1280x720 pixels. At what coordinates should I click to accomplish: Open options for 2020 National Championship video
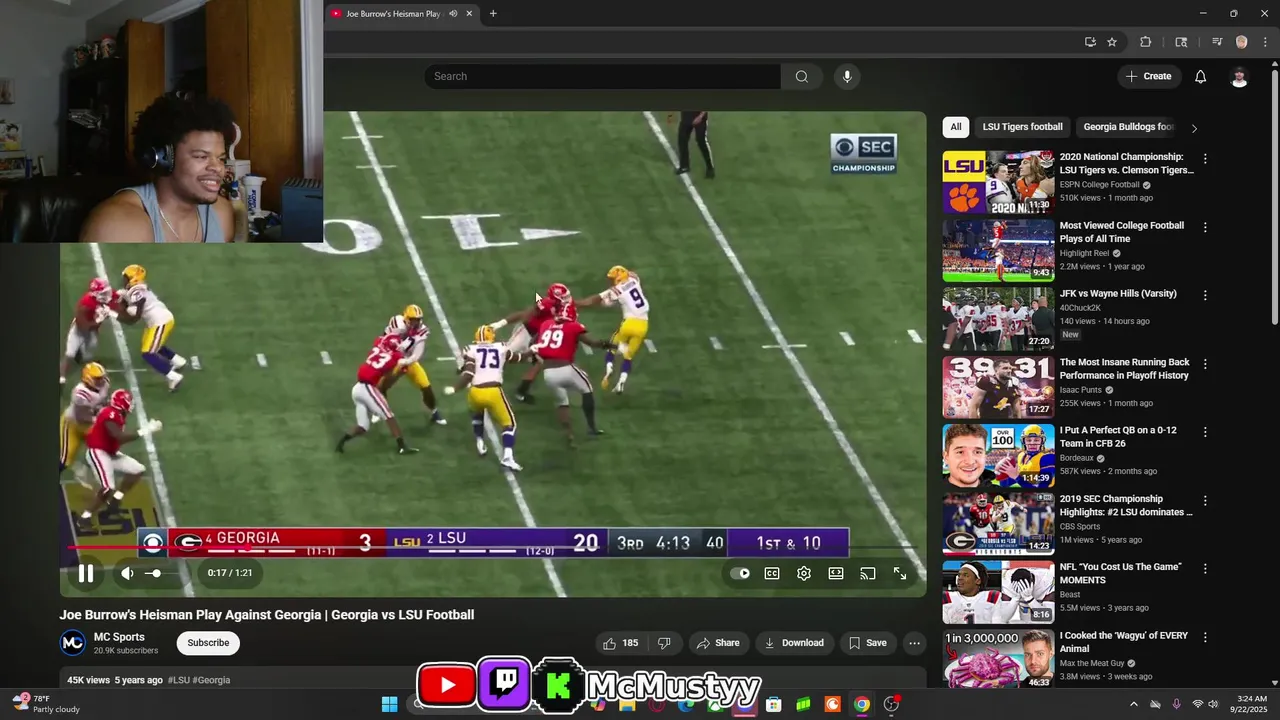click(1205, 159)
